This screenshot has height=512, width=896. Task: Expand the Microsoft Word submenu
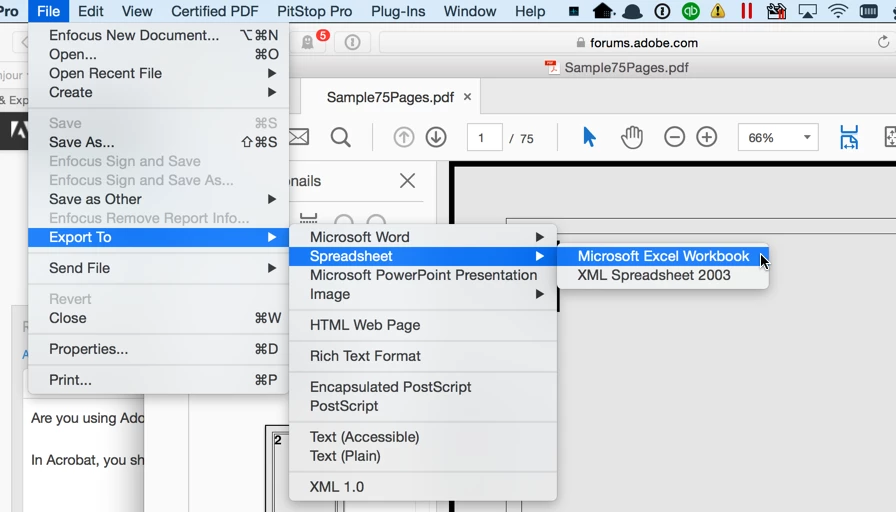[x=423, y=237]
